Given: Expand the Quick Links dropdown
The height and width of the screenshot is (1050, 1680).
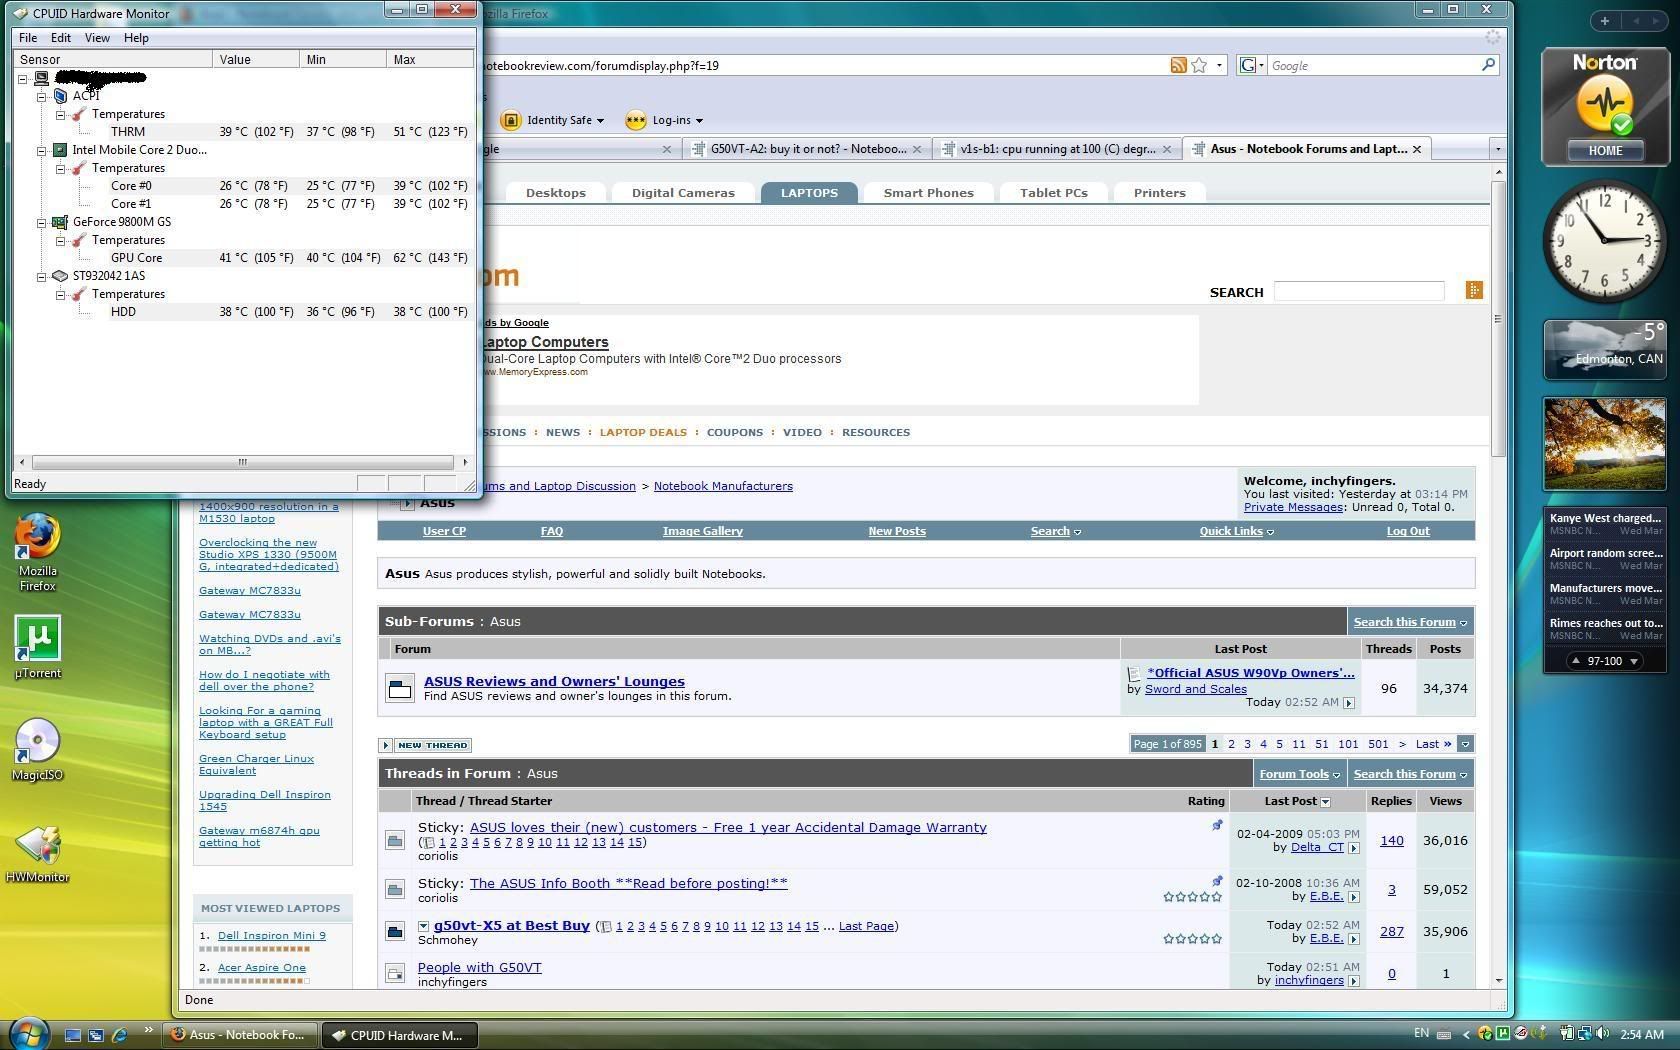Looking at the screenshot, I should click(x=1236, y=531).
